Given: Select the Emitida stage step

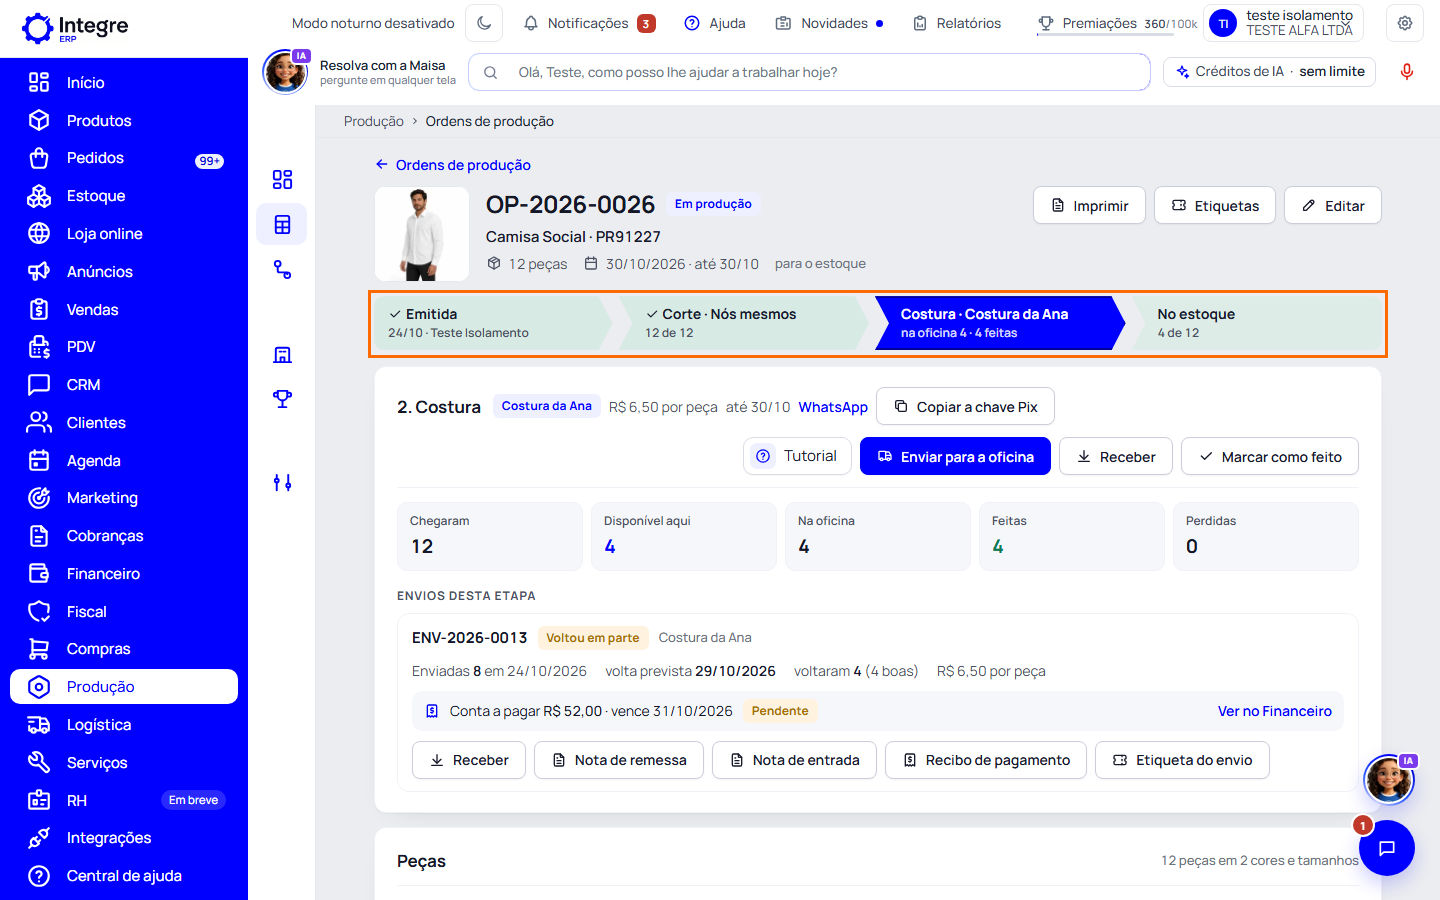Looking at the screenshot, I should point(492,323).
